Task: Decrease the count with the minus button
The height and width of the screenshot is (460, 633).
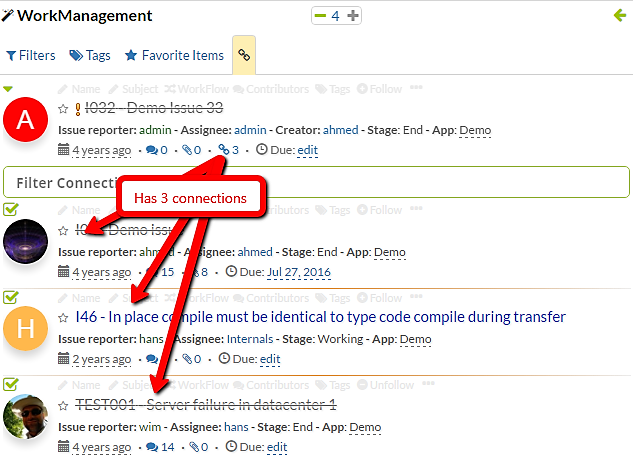Action: pyautogui.click(x=320, y=16)
